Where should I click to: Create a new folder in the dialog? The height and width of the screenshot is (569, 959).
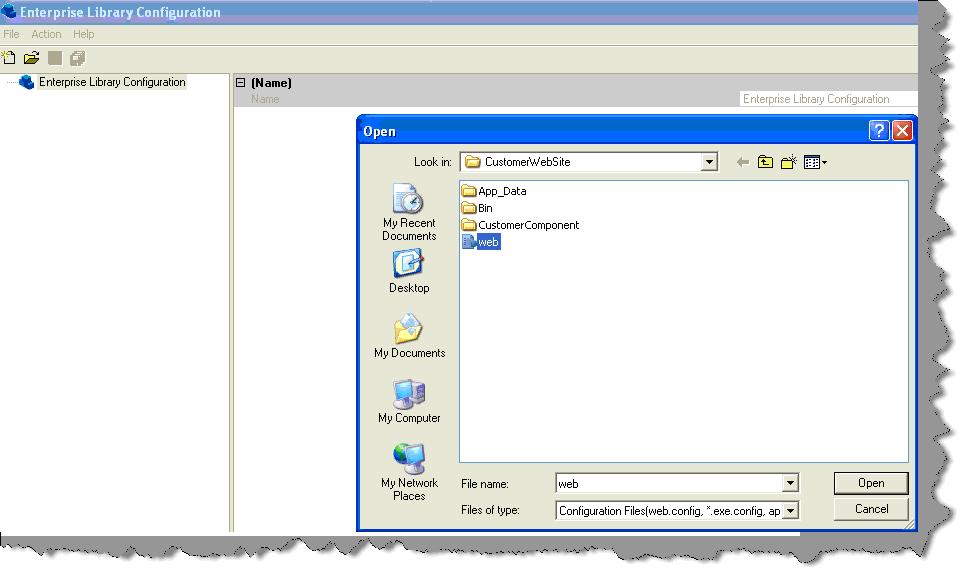tap(788, 162)
